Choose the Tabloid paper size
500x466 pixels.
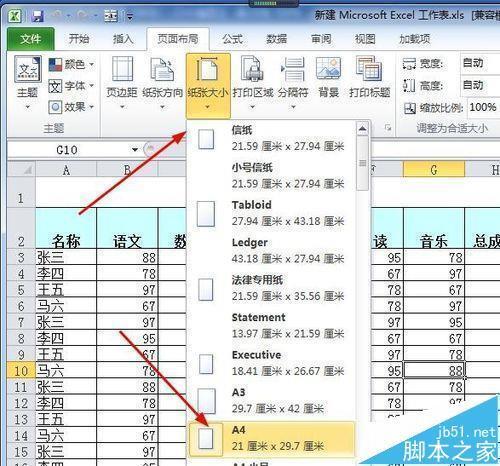pos(271,213)
